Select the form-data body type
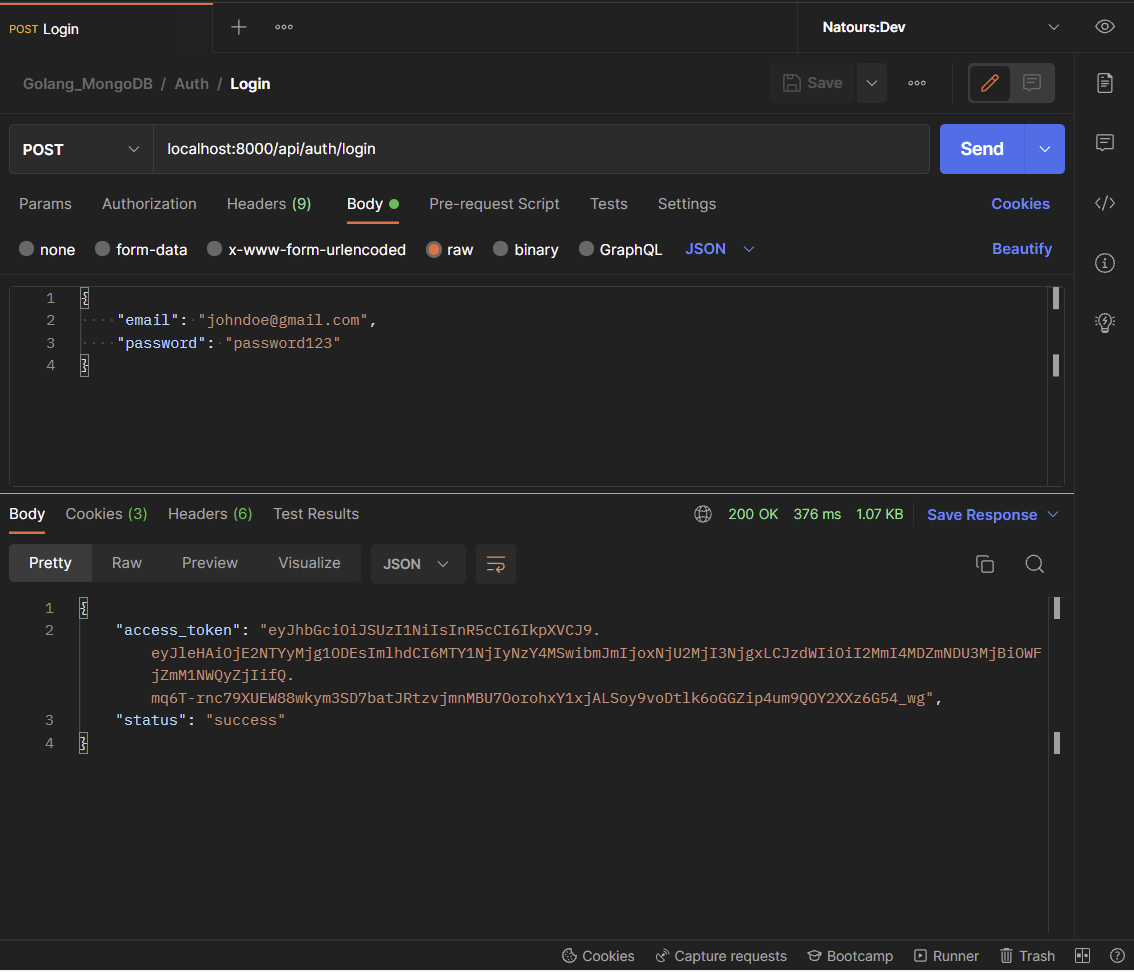The image size is (1134, 972). click(141, 249)
